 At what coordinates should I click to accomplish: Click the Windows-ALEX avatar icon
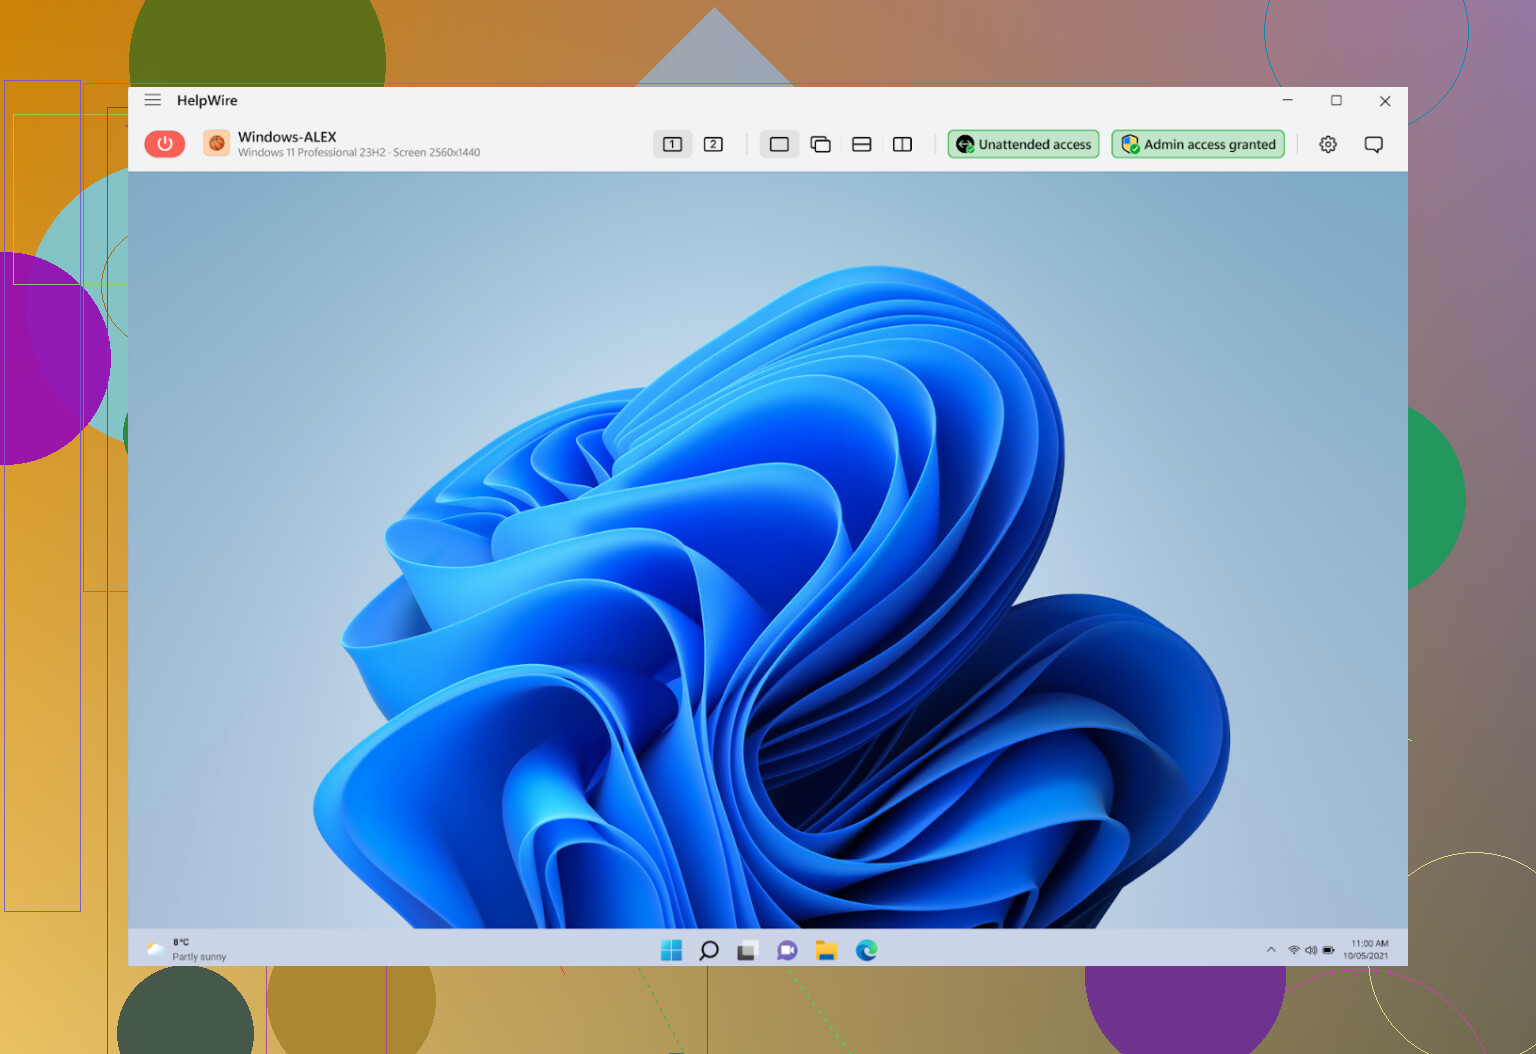click(216, 143)
